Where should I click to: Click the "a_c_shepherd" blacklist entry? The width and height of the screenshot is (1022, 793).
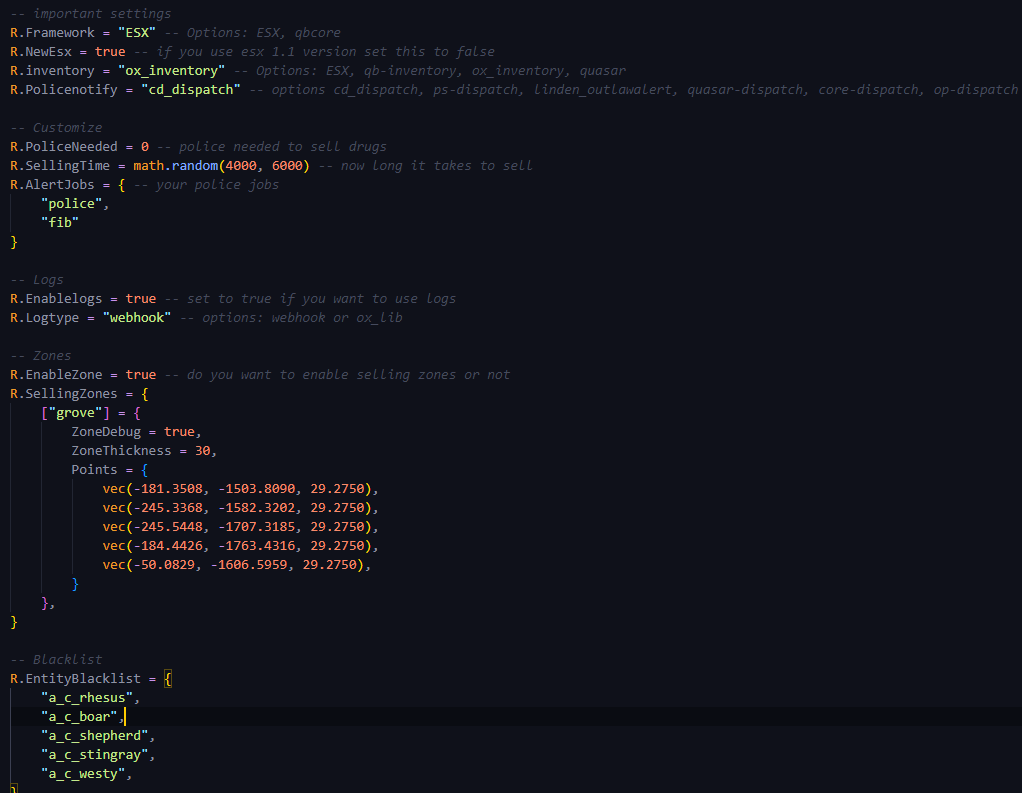pos(95,735)
